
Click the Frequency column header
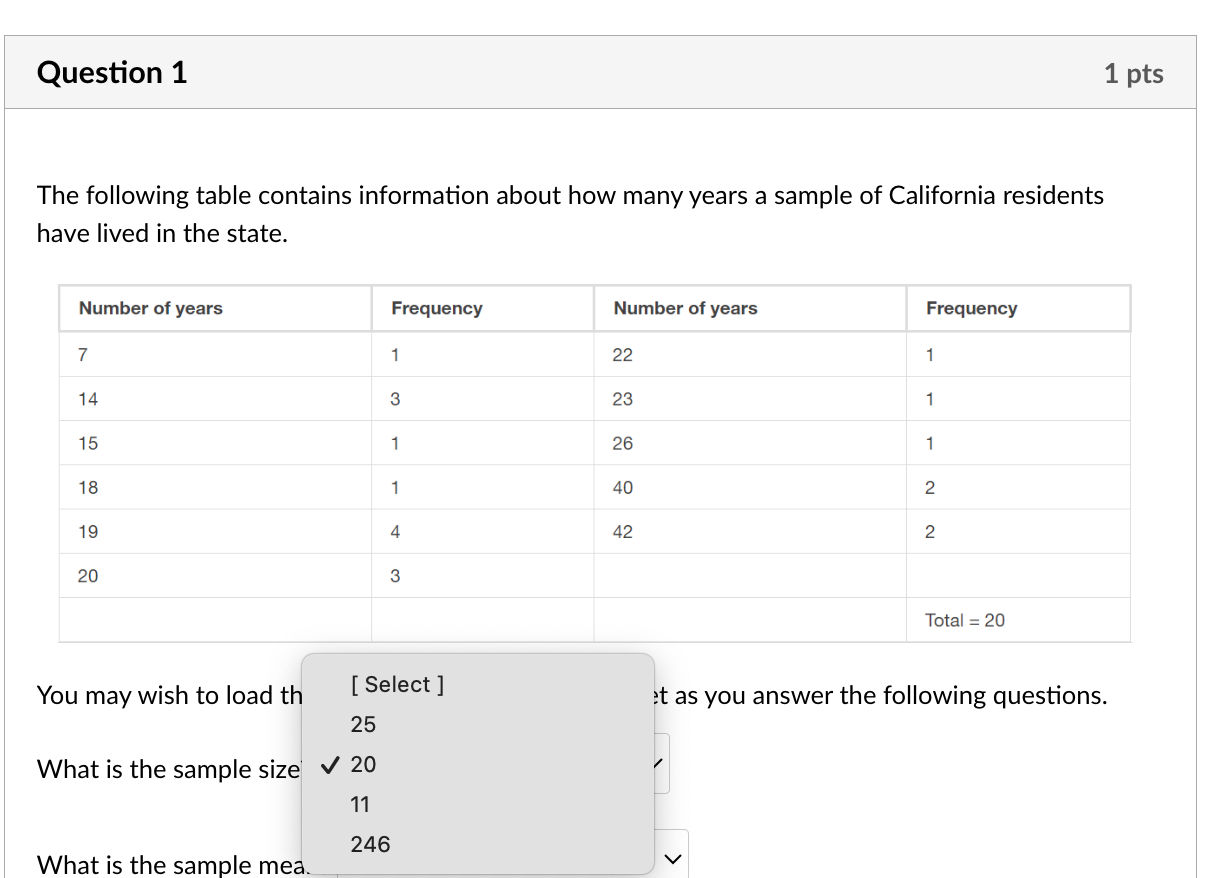436,308
